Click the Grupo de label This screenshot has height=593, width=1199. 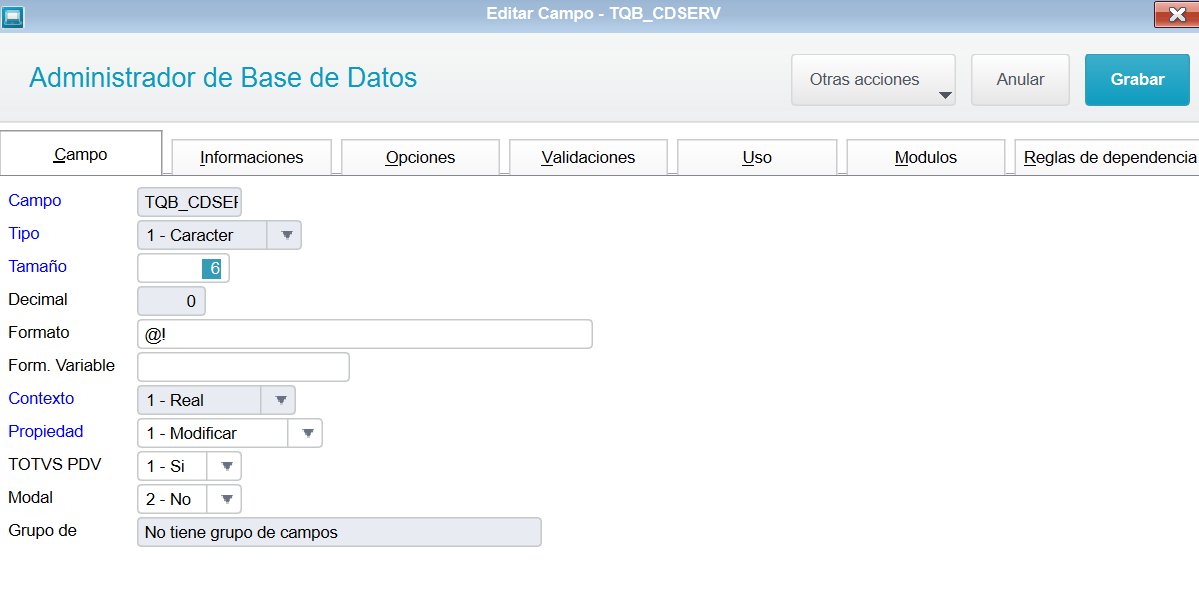[x=42, y=529]
